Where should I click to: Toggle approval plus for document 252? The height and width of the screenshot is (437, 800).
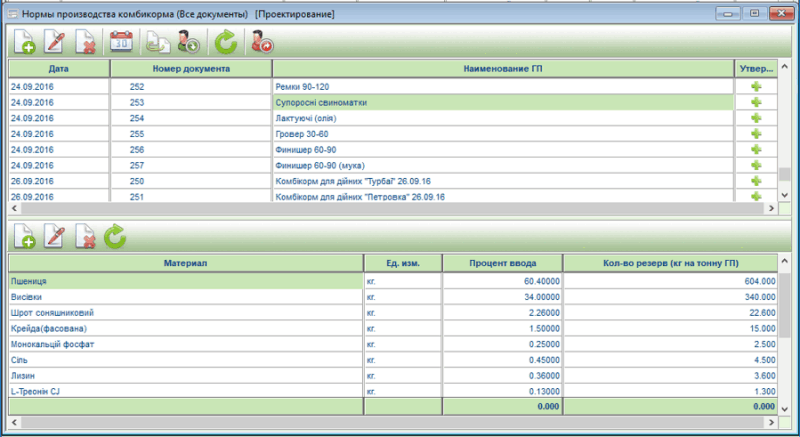[756, 87]
